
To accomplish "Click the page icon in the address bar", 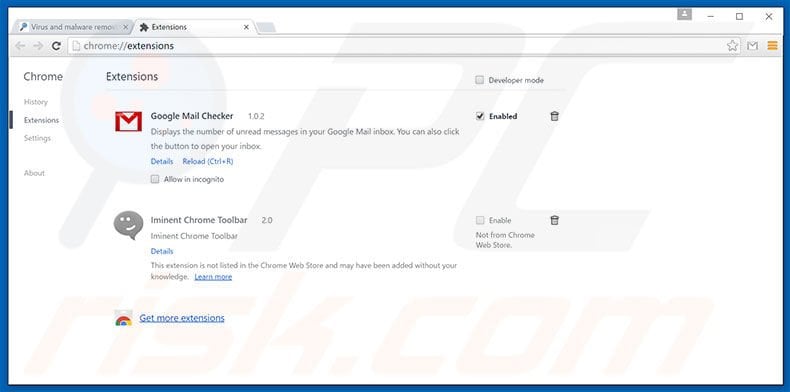I will tap(76, 46).
